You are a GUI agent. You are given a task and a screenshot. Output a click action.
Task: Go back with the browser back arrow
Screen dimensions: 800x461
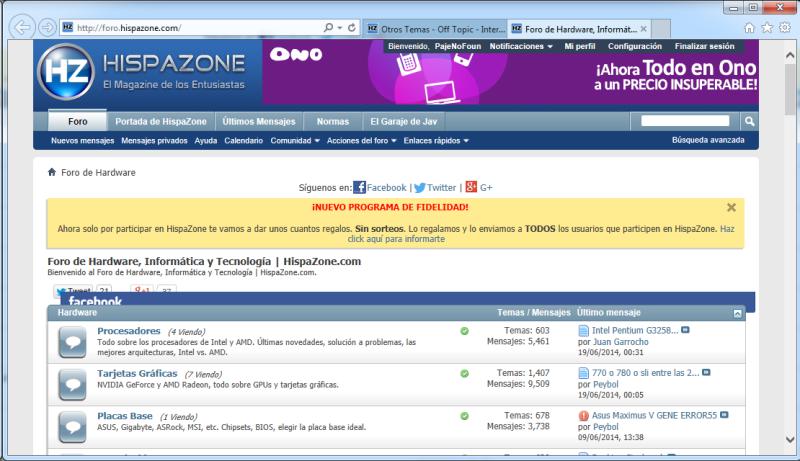point(22,28)
